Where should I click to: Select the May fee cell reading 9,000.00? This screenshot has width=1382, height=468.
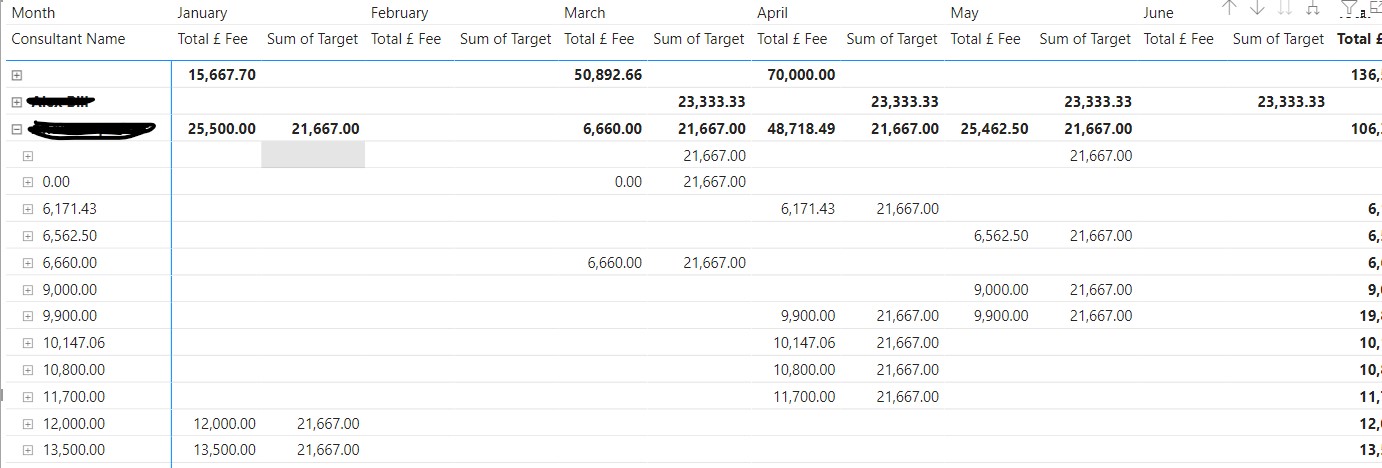click(1001, 290)
